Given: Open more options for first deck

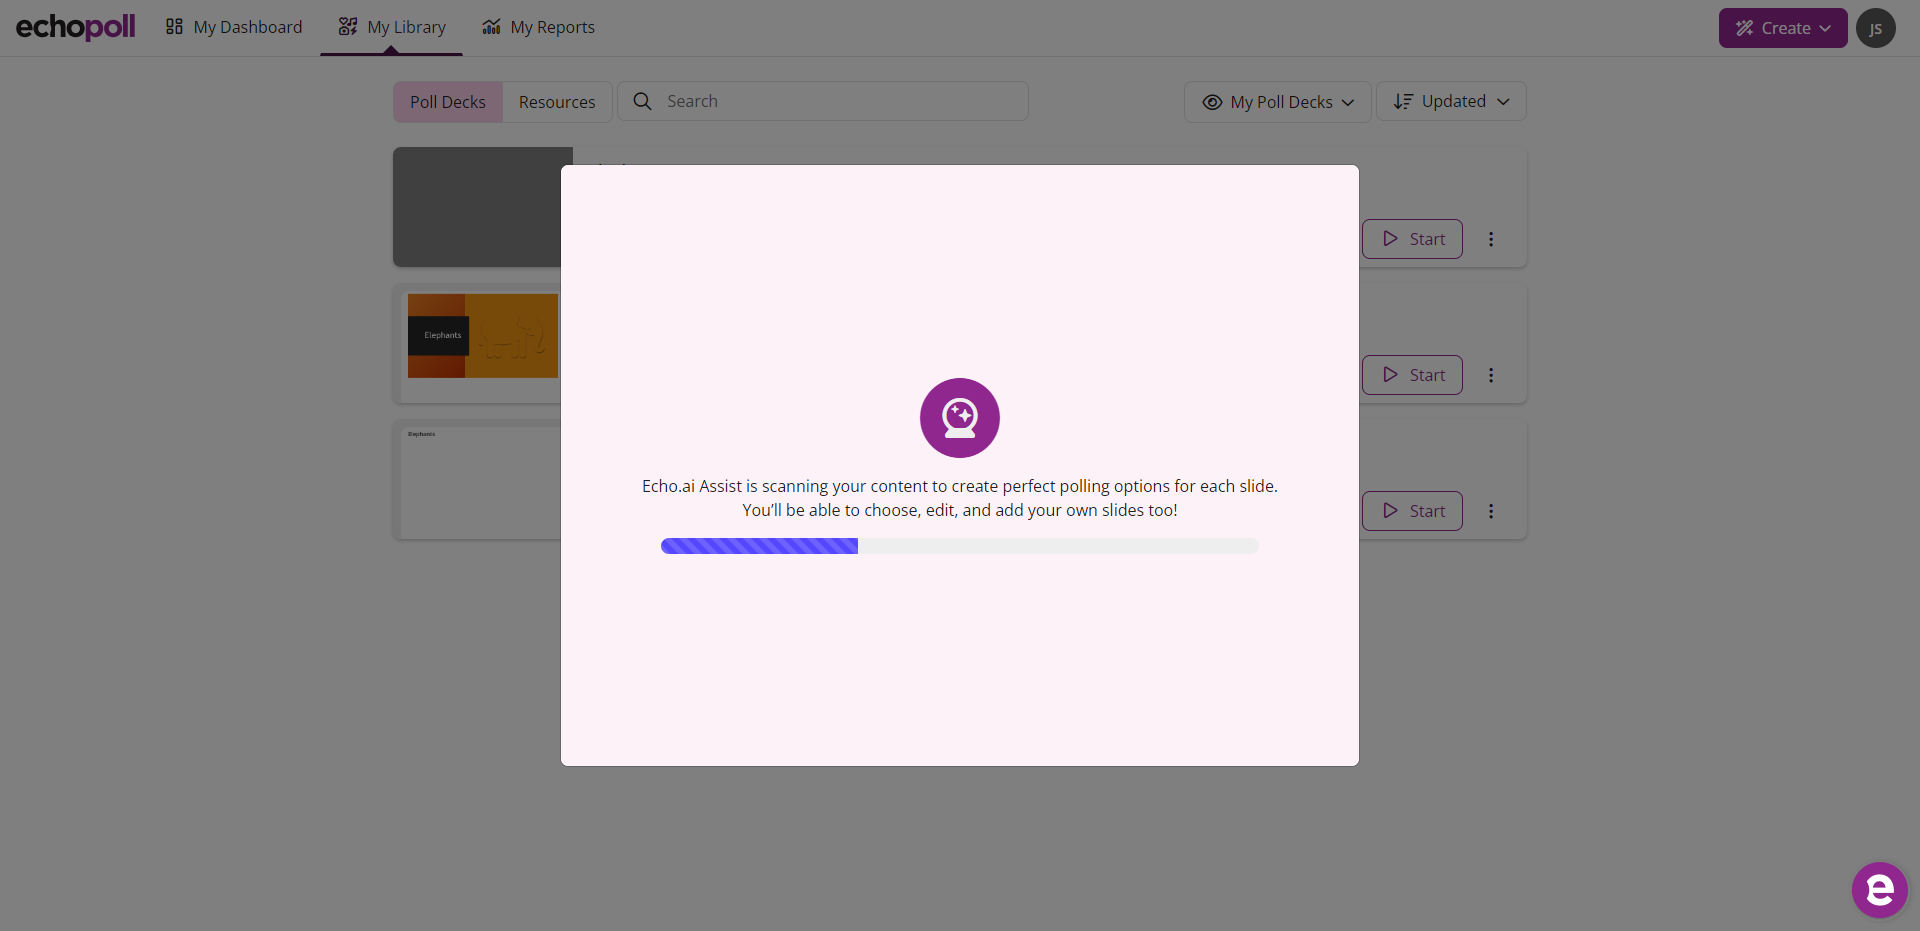Looking at the screenshot, I should pyautogui.click(x=1491, y=239).
